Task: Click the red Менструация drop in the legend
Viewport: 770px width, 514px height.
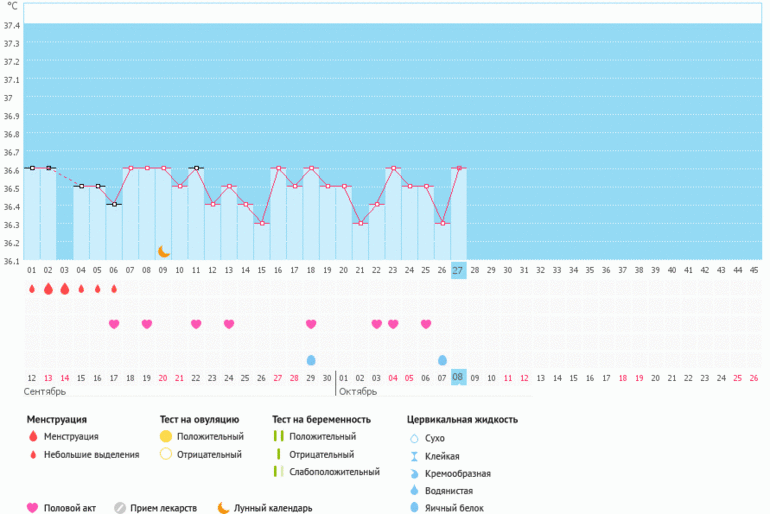Action: point(32,437)
